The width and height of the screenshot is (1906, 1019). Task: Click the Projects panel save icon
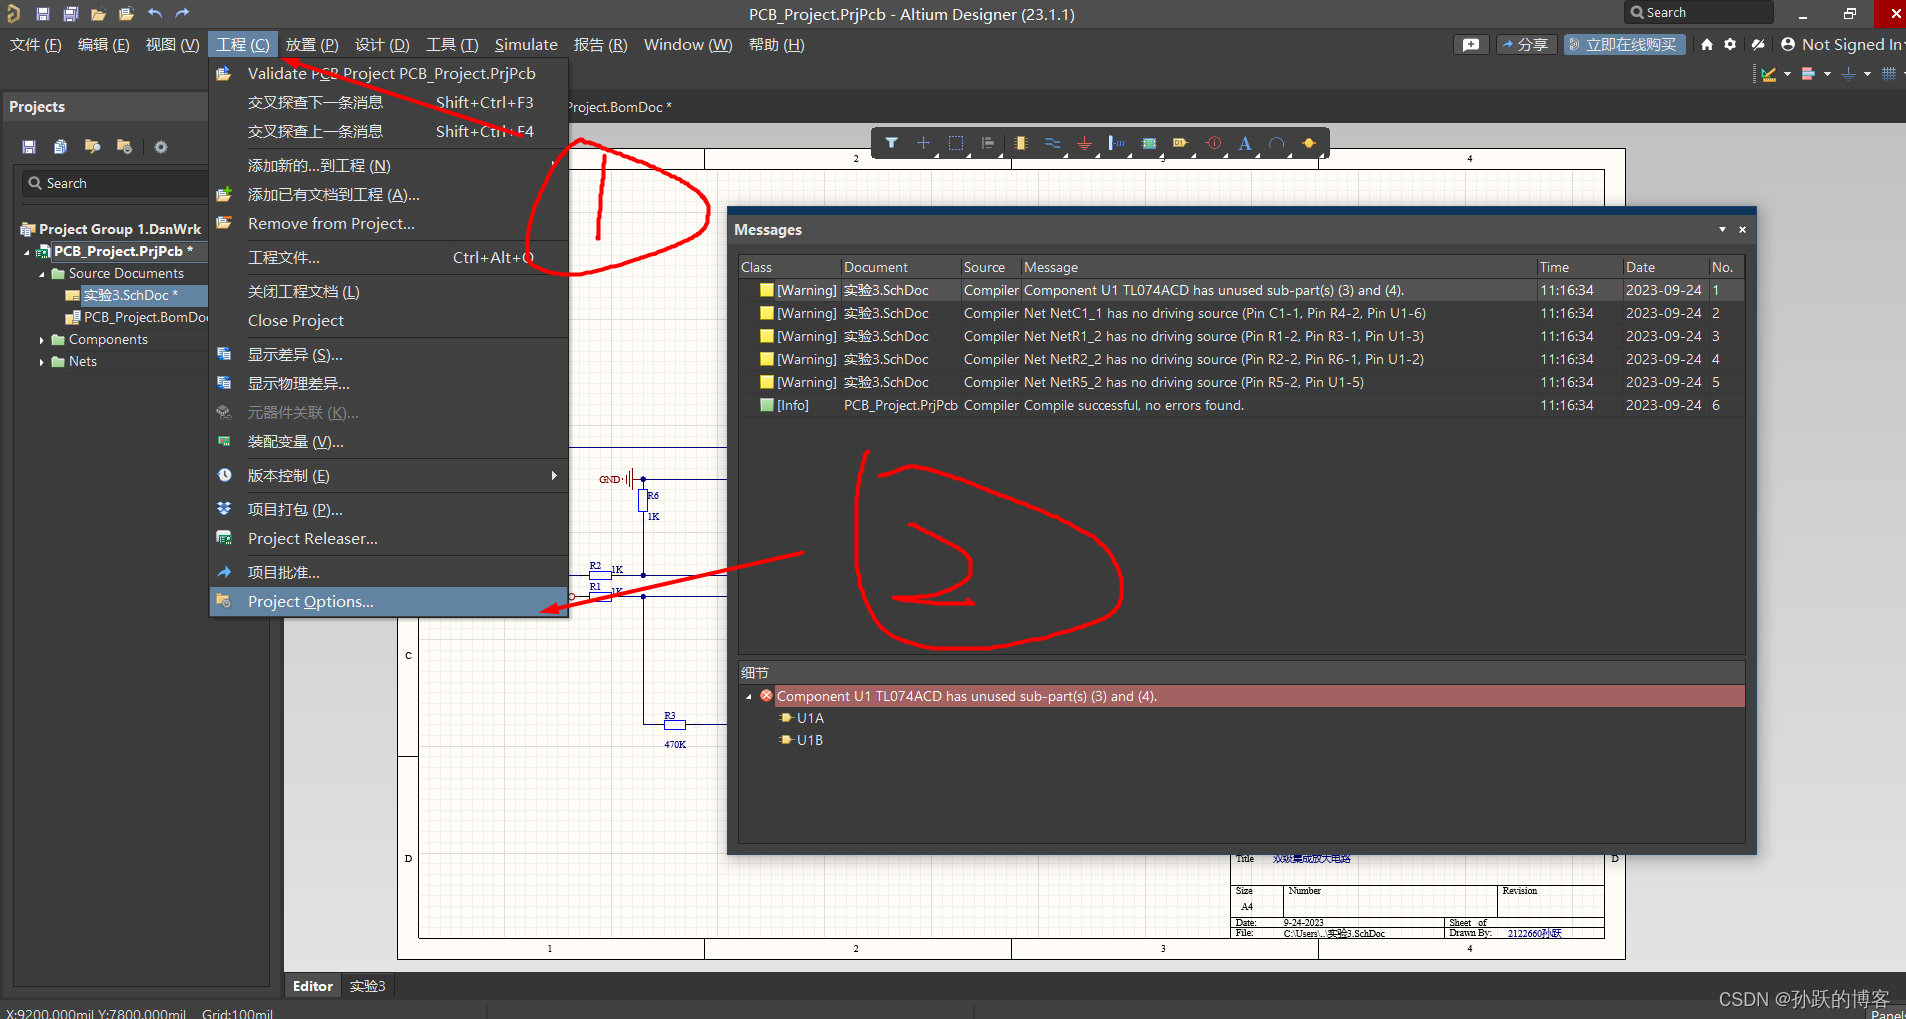pos(29,147)
